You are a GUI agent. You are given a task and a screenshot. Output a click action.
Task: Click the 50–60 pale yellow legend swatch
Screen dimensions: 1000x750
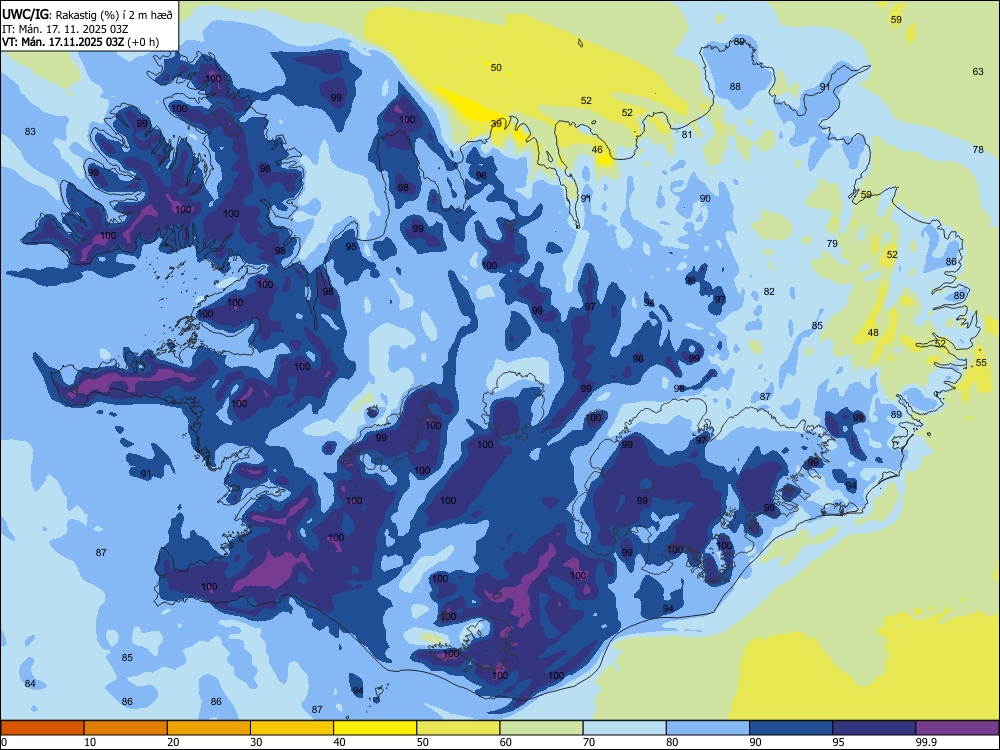click(458, 728)
